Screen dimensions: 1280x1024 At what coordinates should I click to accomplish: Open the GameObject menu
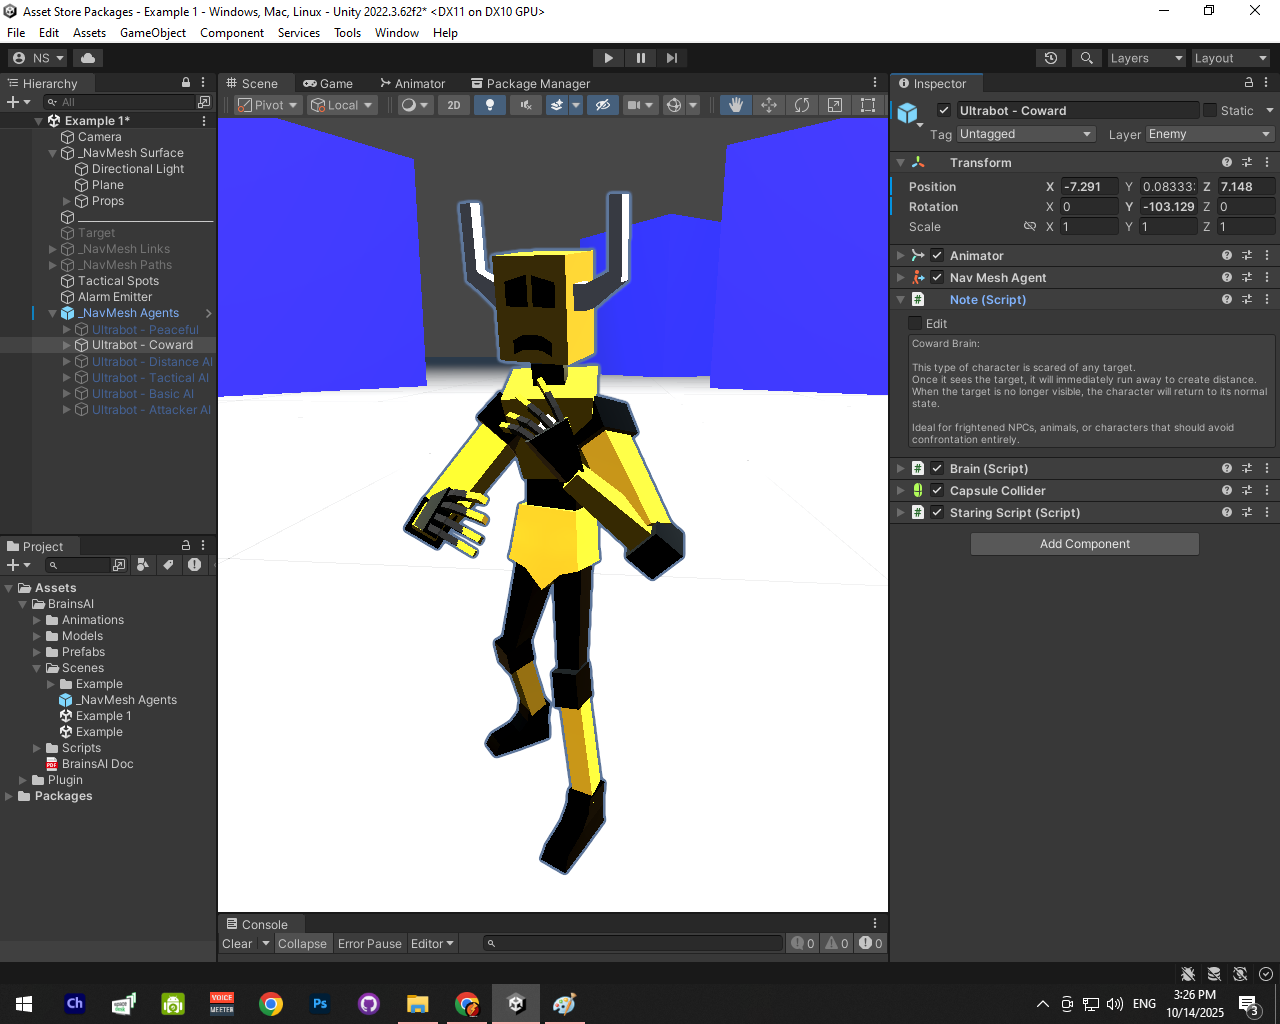[152, 33]
